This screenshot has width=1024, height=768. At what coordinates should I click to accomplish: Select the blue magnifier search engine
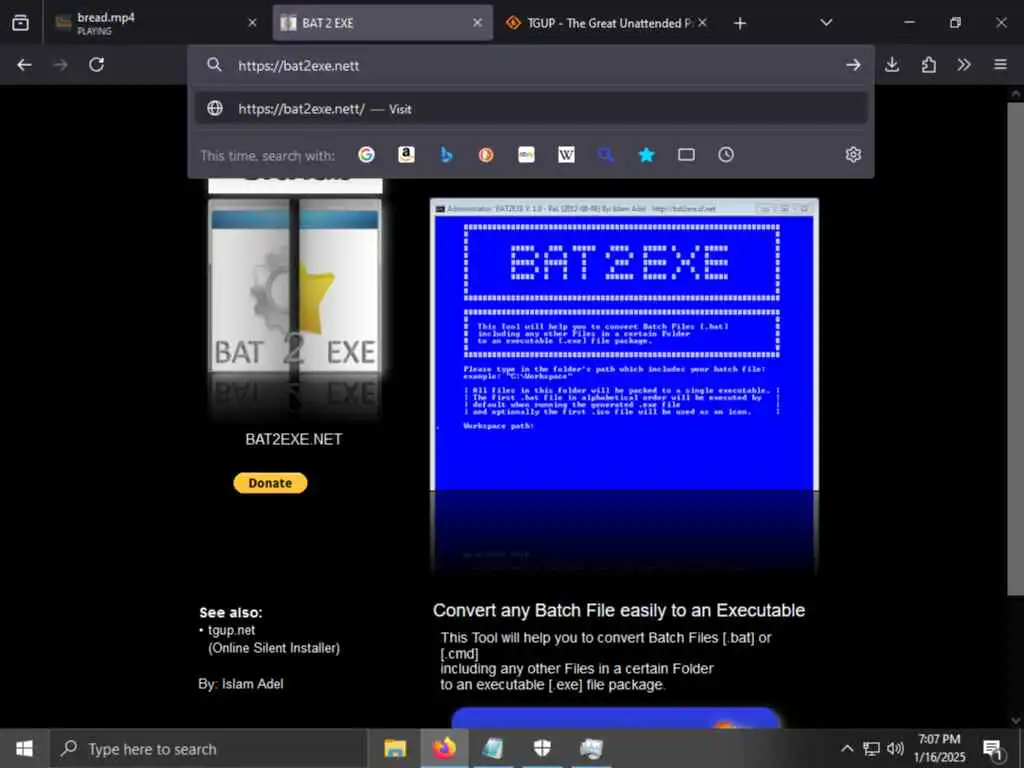[606, 155]
